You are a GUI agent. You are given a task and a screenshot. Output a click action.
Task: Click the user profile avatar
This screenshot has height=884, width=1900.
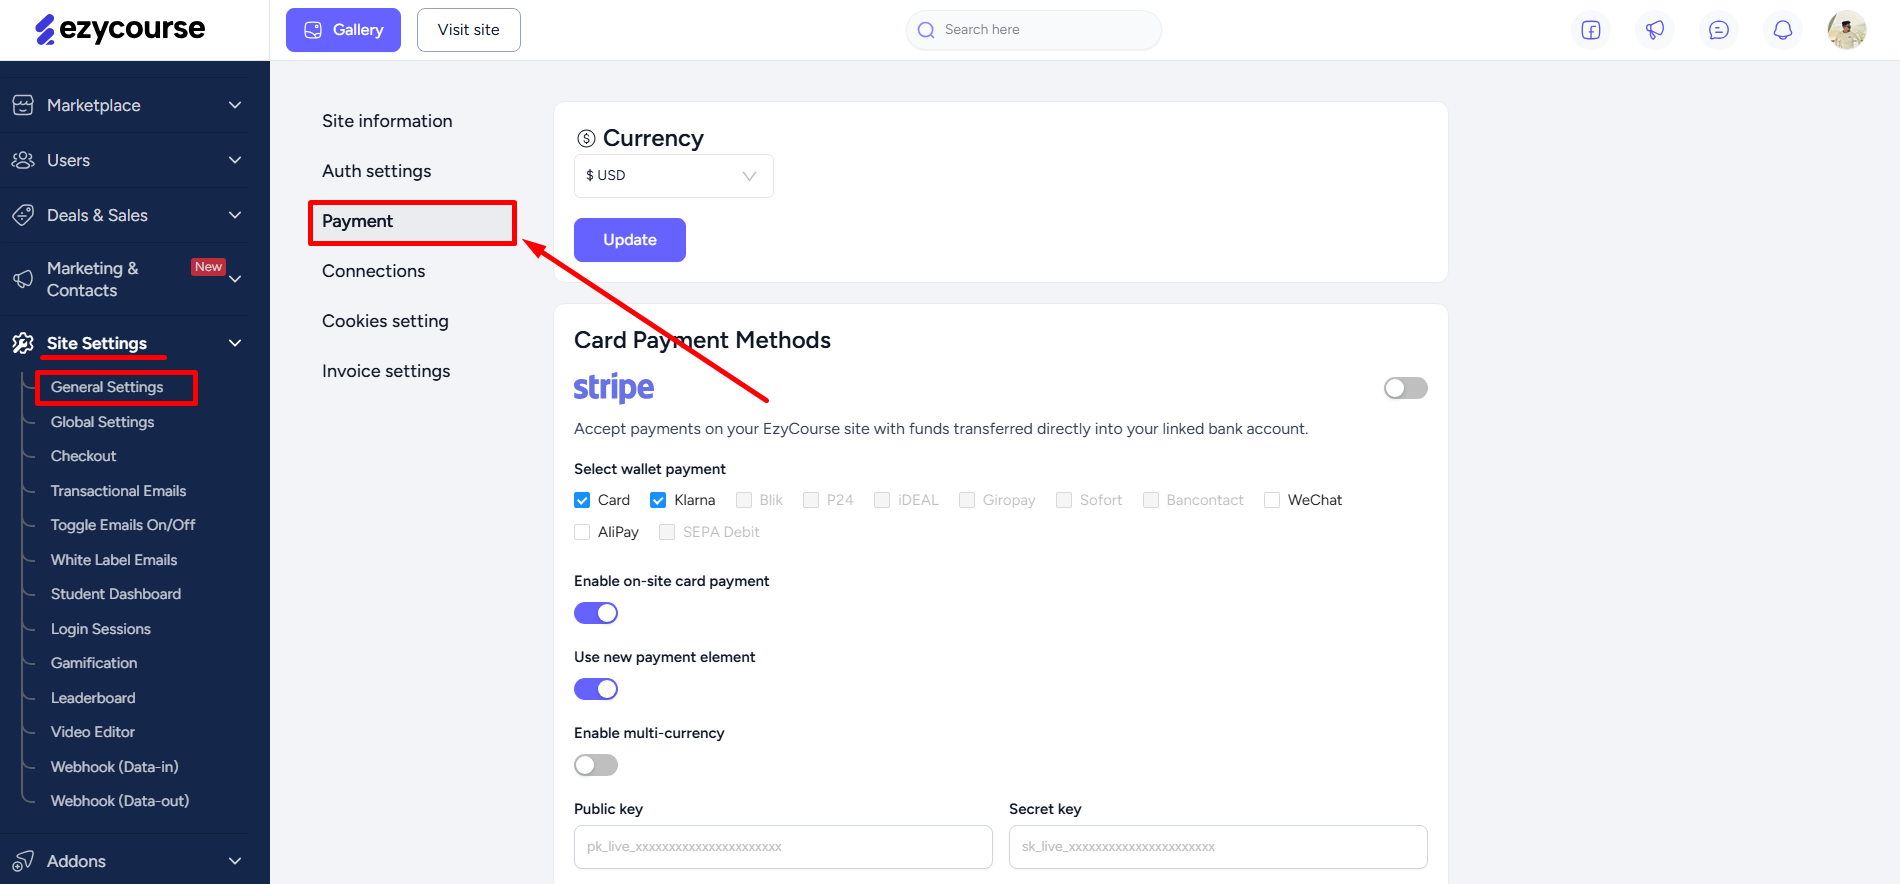point(1847,30)
